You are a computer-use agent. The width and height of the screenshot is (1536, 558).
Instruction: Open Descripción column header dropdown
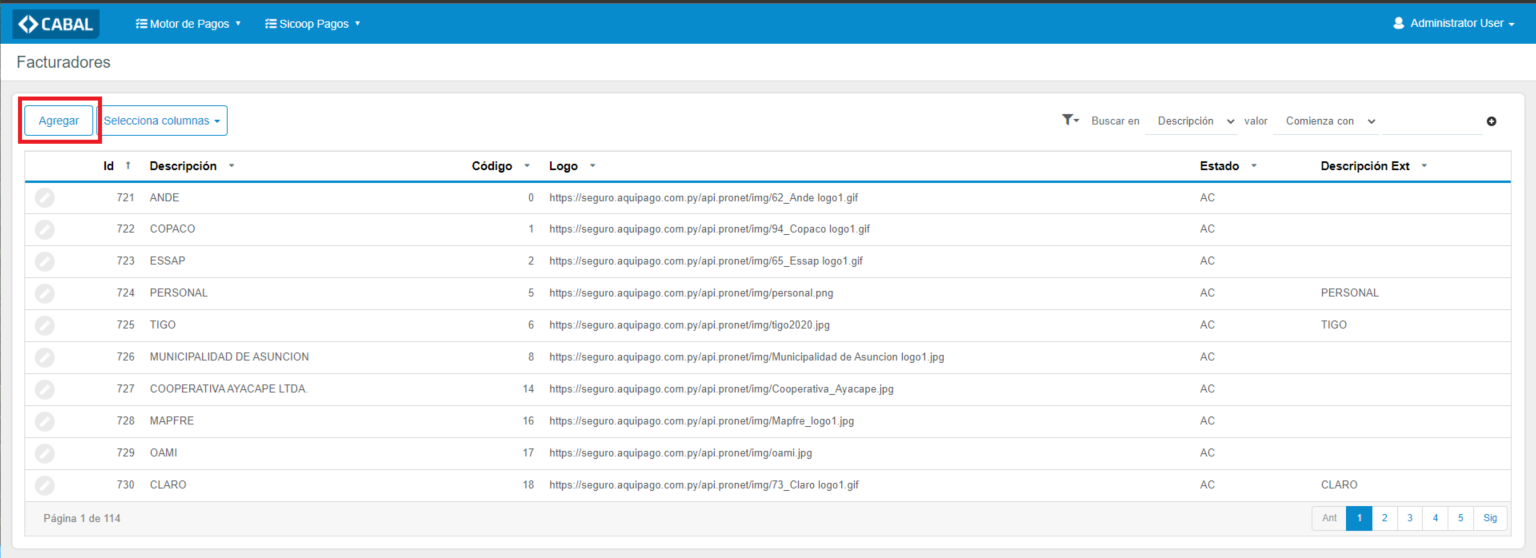click(232, 166)
